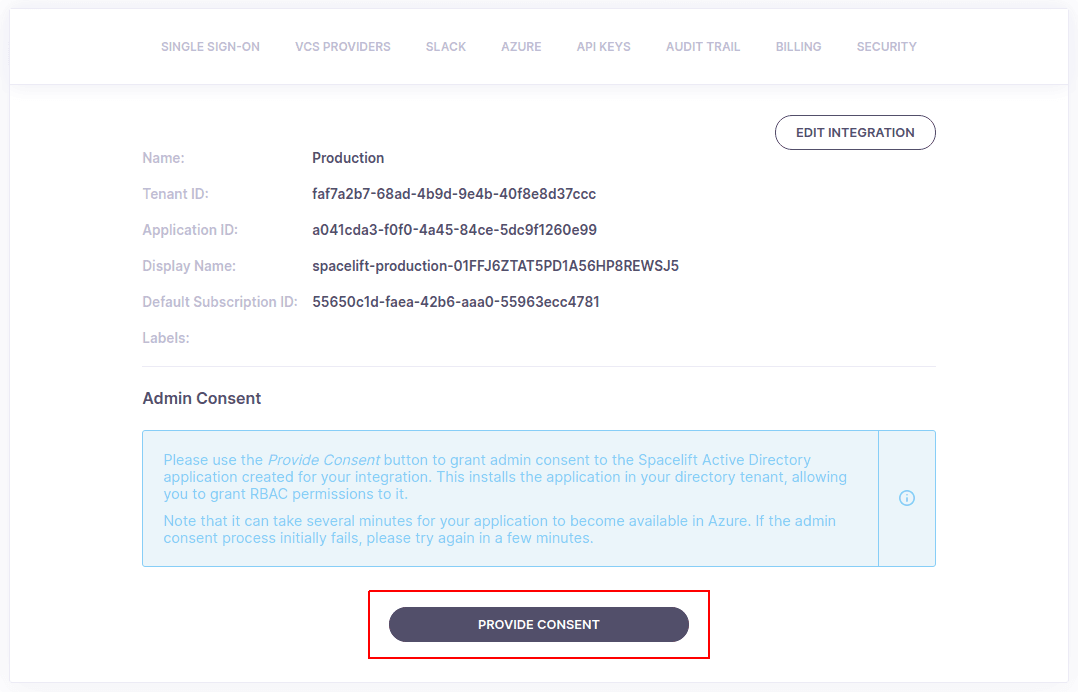Select the SLACK tab
Viewport: 1078px width, 692px height.
[446, 46]
